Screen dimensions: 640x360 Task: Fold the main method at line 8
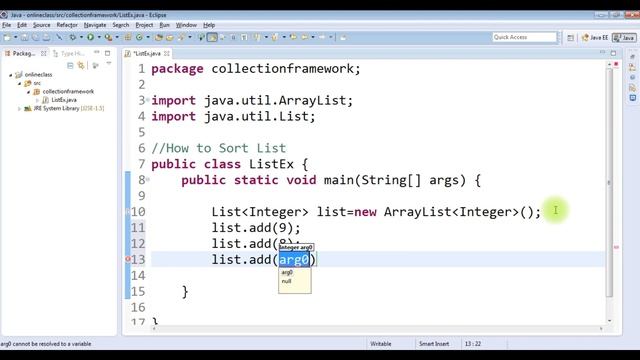click(148, 180)
